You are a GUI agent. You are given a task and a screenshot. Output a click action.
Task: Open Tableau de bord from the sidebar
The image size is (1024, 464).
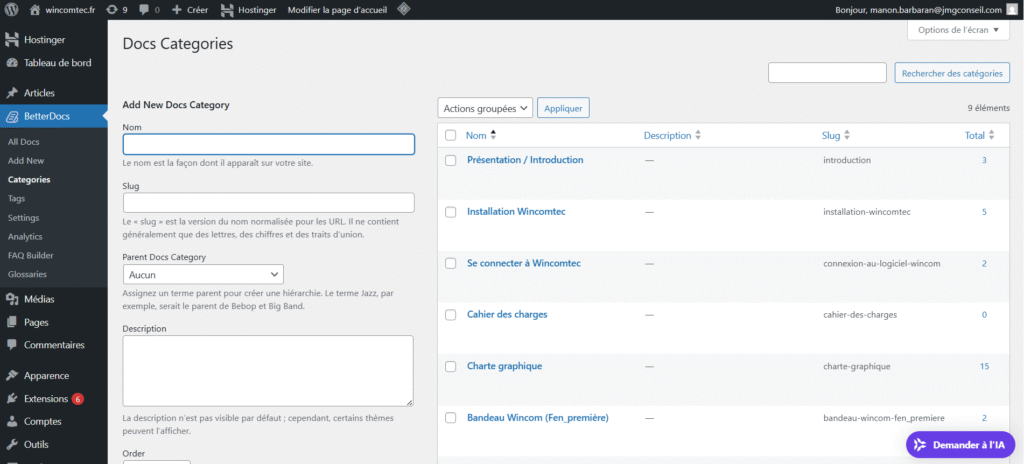(56, 63)
